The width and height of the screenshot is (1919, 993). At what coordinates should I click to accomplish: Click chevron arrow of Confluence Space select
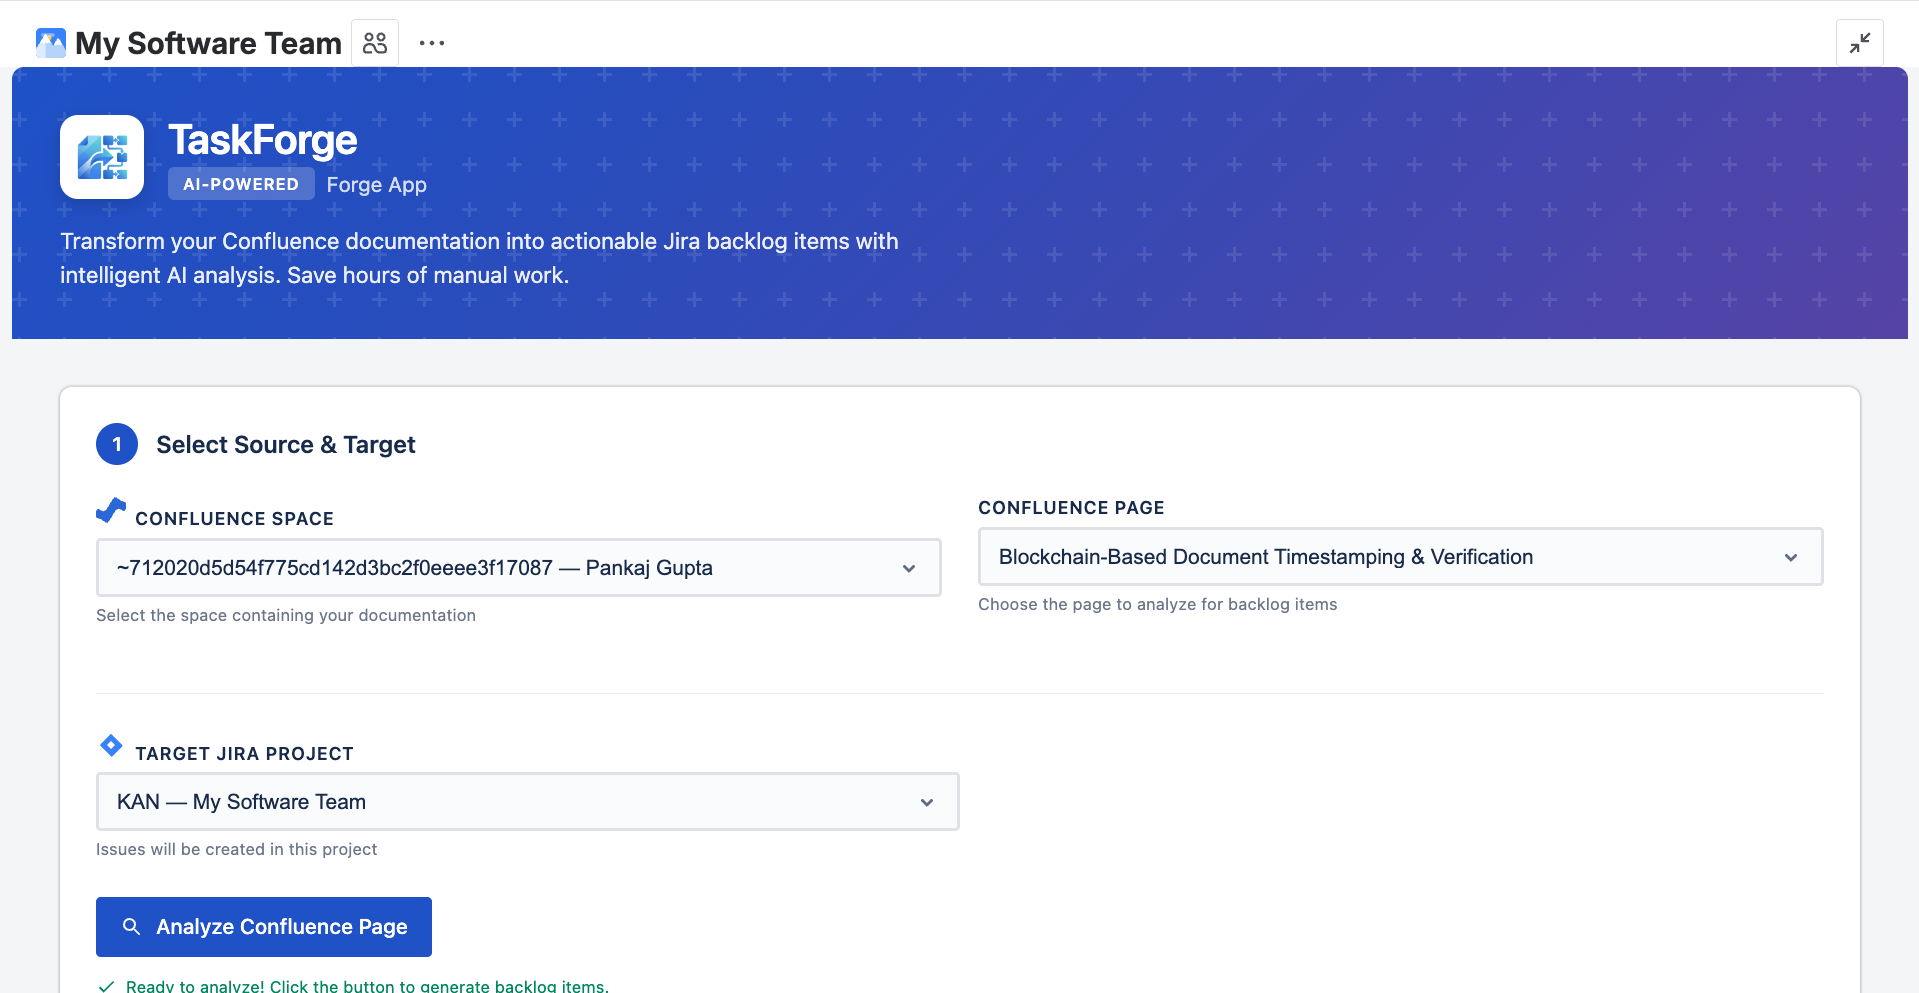click(909, 568)
